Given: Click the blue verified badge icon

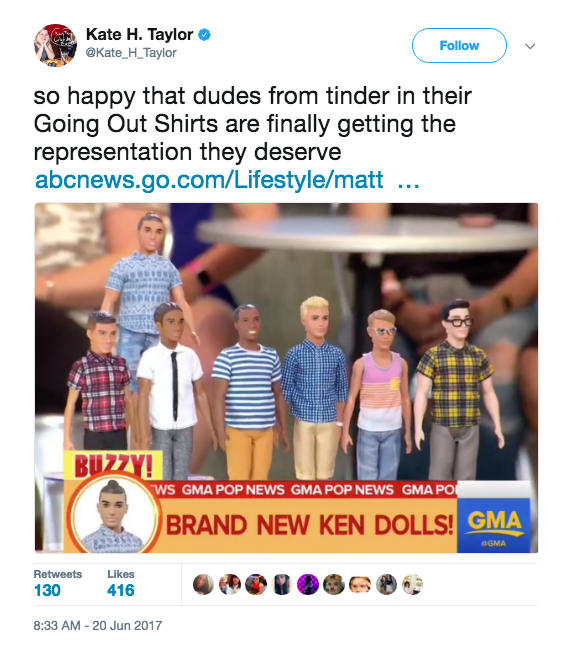Looking at the screenshot, I should [204, 35].
